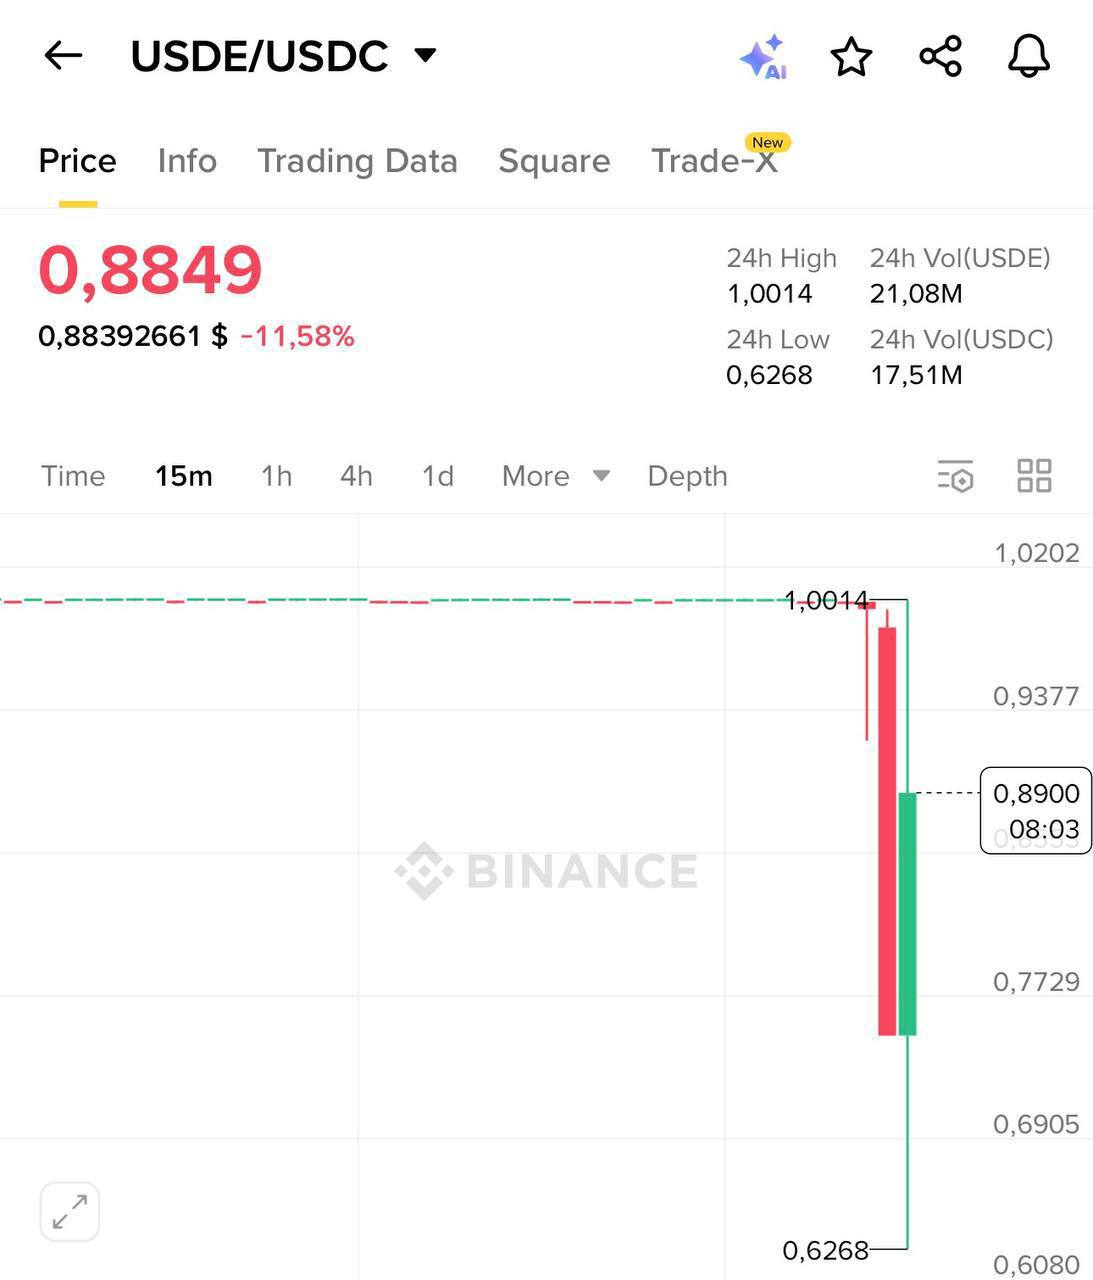Image resolution: width=1093 pixels, height=1280 pixels.
Task: Select the 4h chart interval
Action: coord(356,476)
